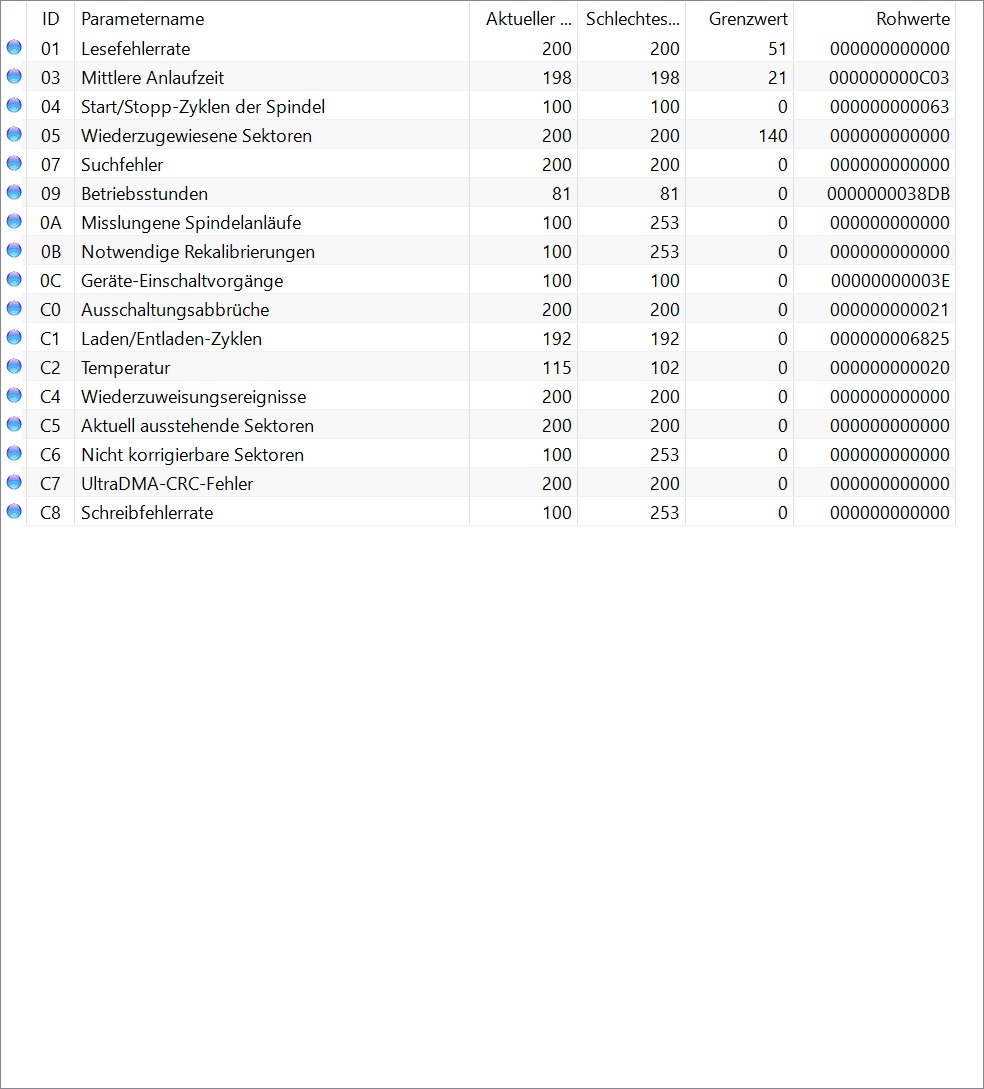Select the Temperatur parameter name
The image size is (984, 1089).
click(x=126, y=368)
